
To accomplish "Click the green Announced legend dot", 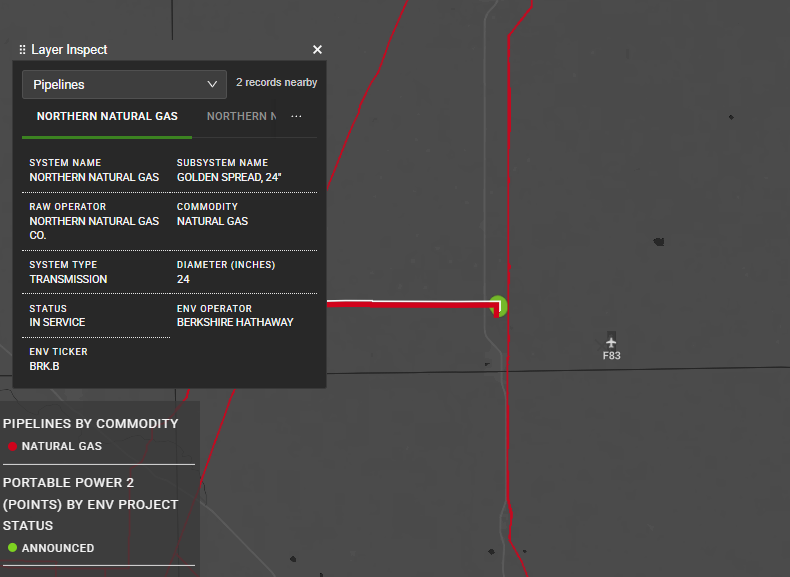I will point(12,548).
